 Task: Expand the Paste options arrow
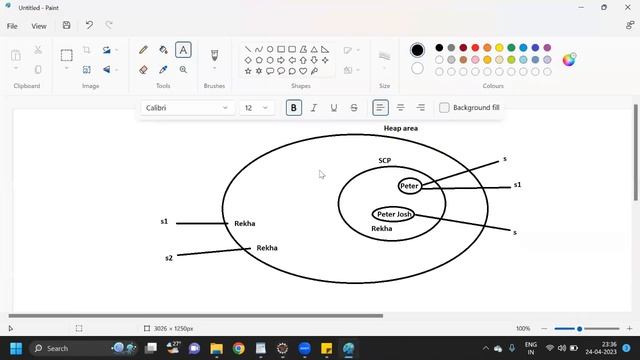pyautogui.click(x=16, y=68)
